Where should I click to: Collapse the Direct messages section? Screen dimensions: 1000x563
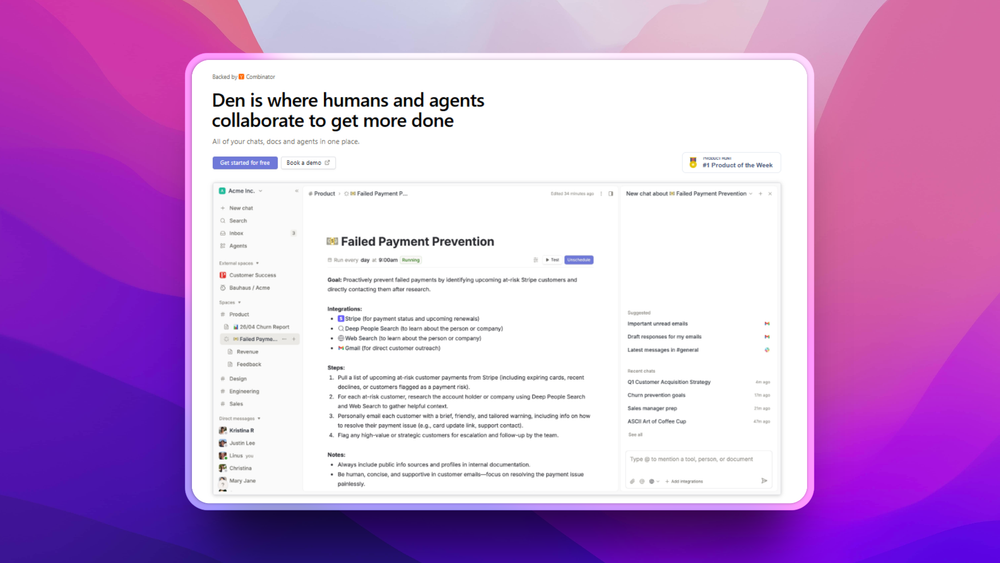click(x=240, y=418)
